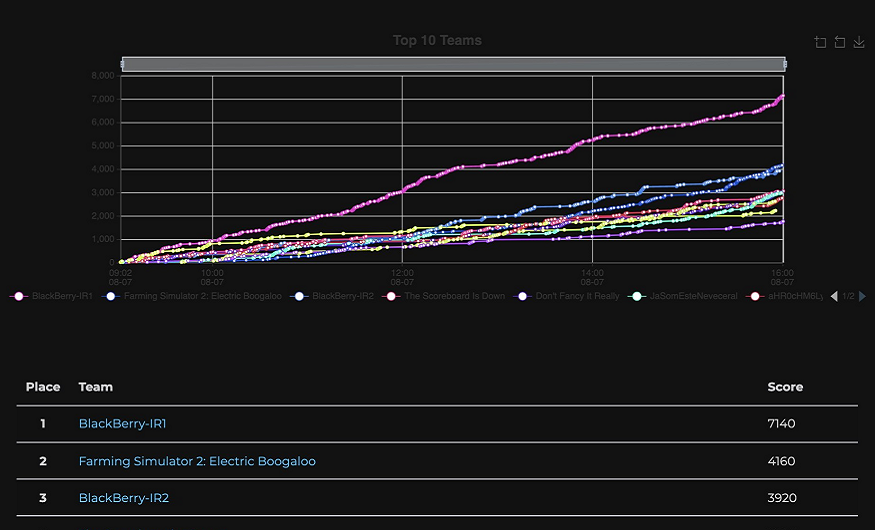Click score 3920 in third row

(x=782, y=498)
